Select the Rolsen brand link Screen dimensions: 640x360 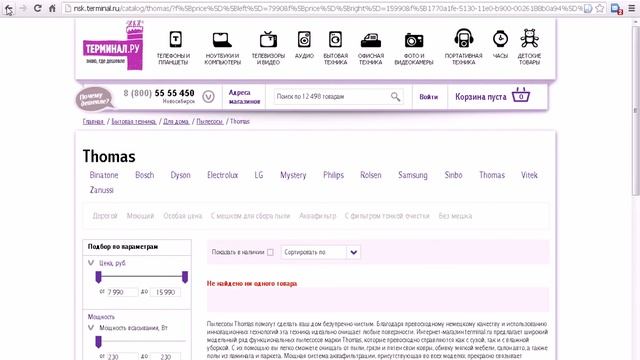[x=371, y=175]
